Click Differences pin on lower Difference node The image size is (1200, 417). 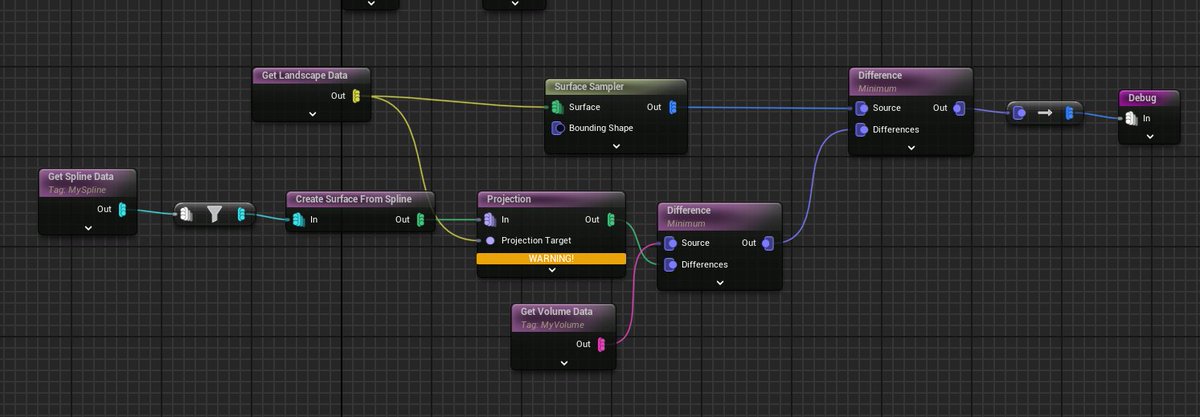[670, 264]
